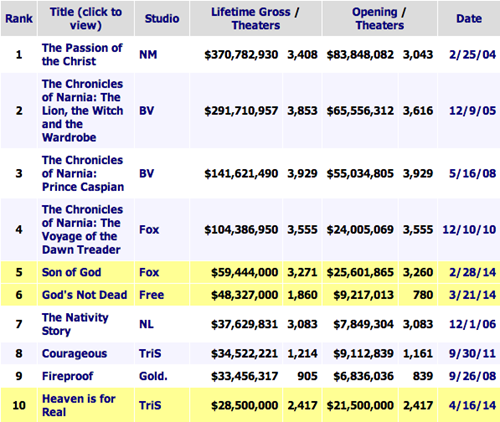This screenshot has width=500, height=422.
Task: Select opening gross $9,217,013
Action: (x=364, y=295)
